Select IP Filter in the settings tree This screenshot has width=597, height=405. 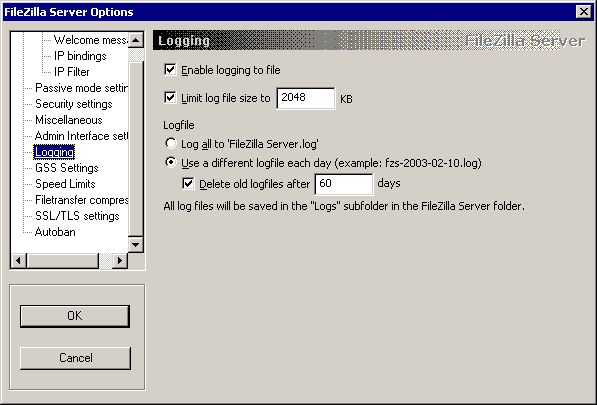coord(72,72)
